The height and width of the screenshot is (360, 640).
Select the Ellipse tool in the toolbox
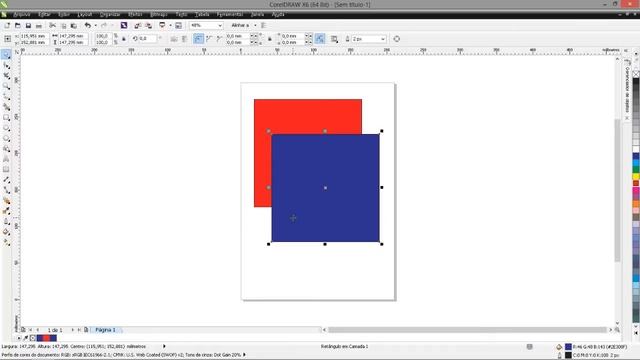click(6, 128)
